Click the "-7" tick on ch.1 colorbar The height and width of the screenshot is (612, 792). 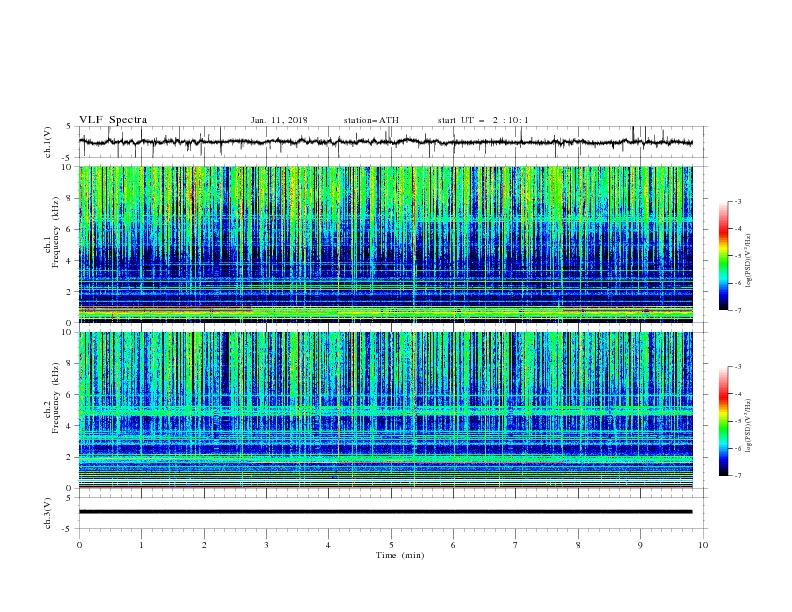pos(737,310)
